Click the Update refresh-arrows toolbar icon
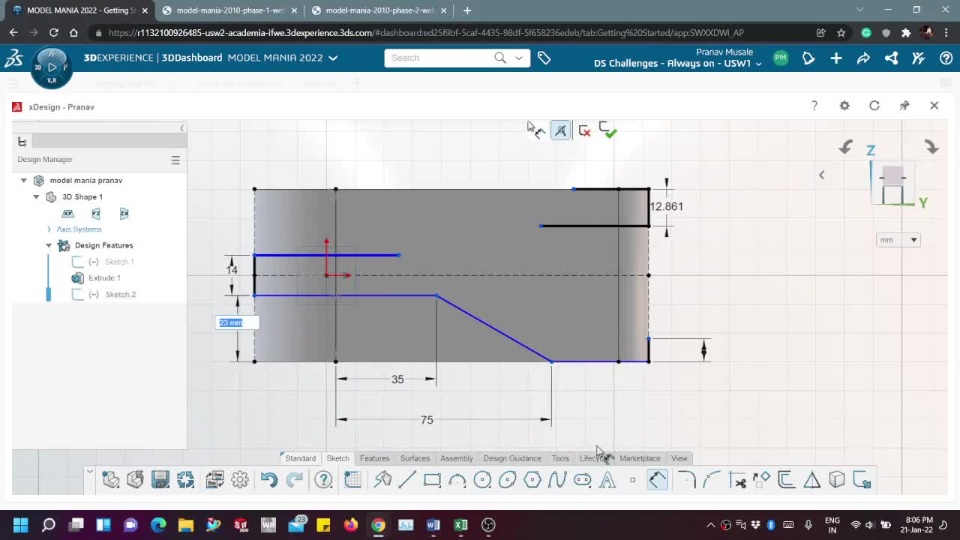Viewport: 960px width, 540px height. 186,479
